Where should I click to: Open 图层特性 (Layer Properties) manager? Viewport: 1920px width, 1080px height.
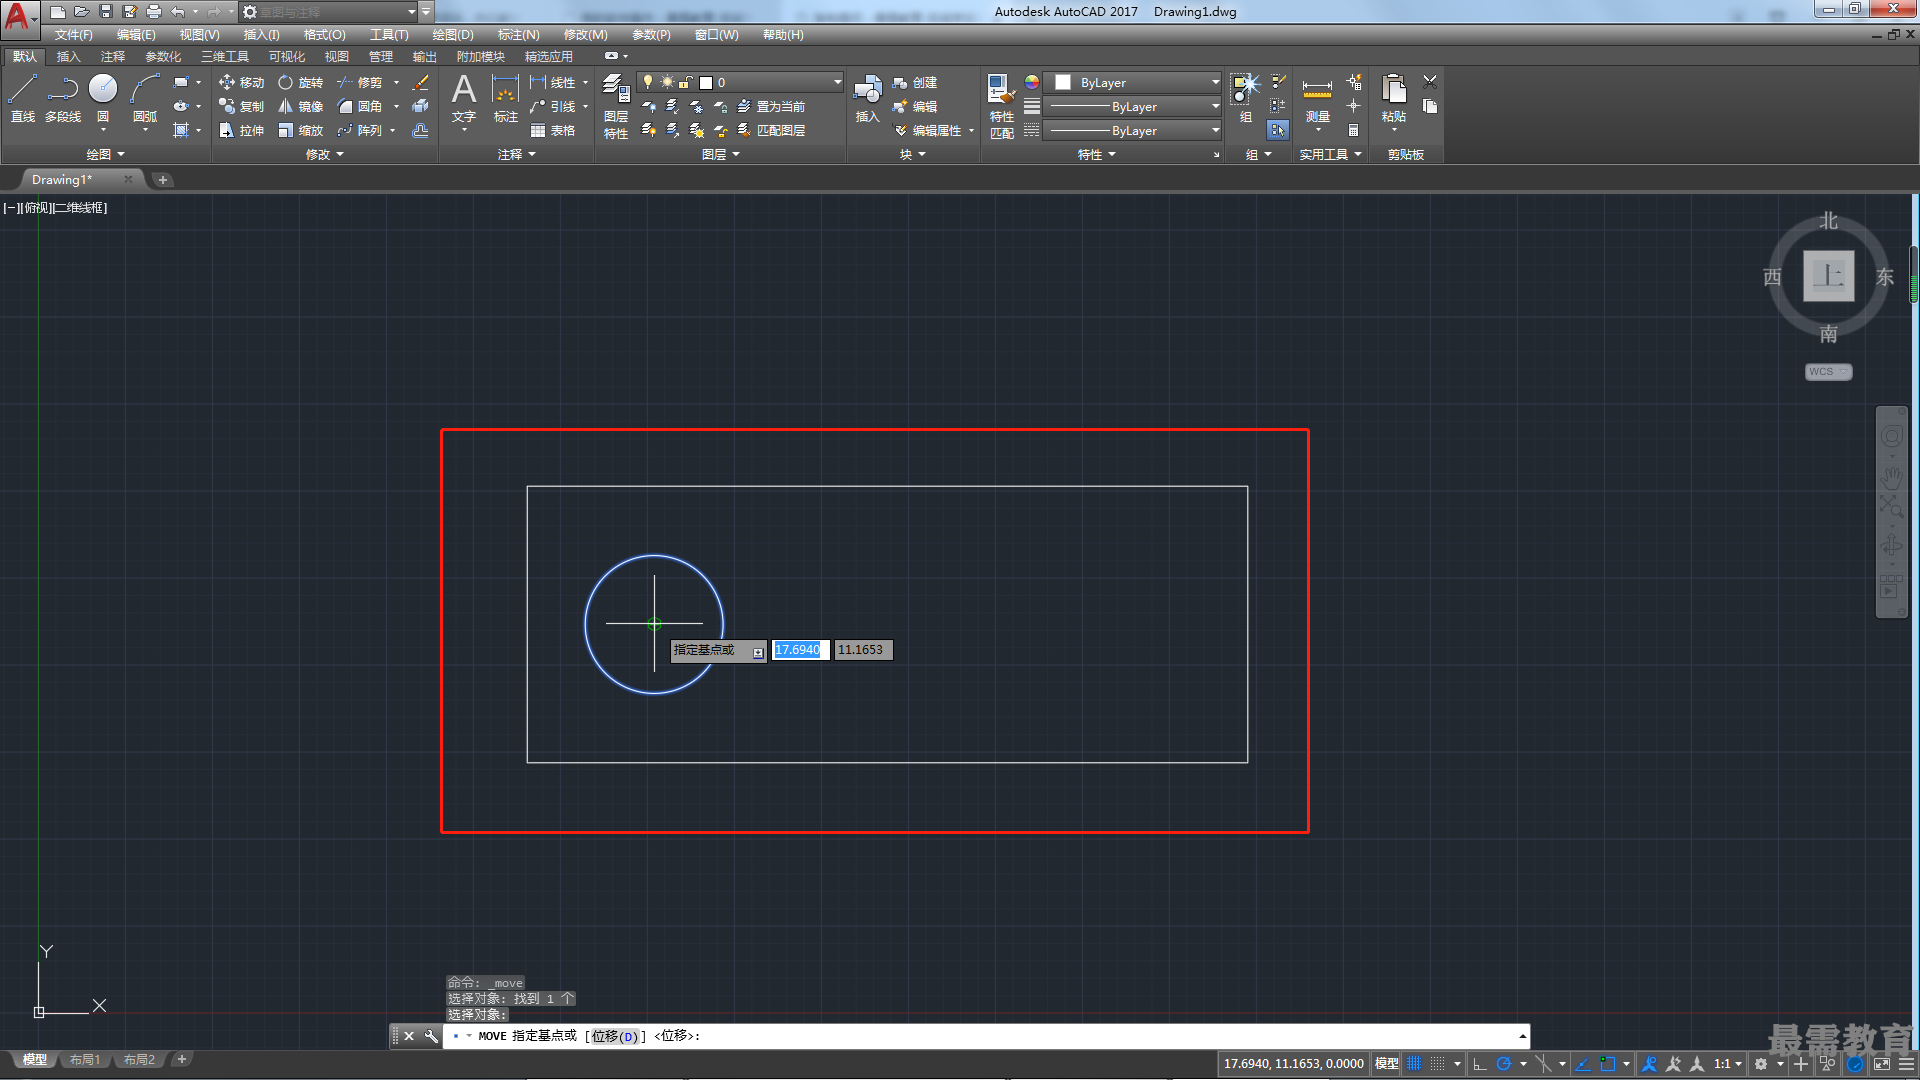pos(616,106)
